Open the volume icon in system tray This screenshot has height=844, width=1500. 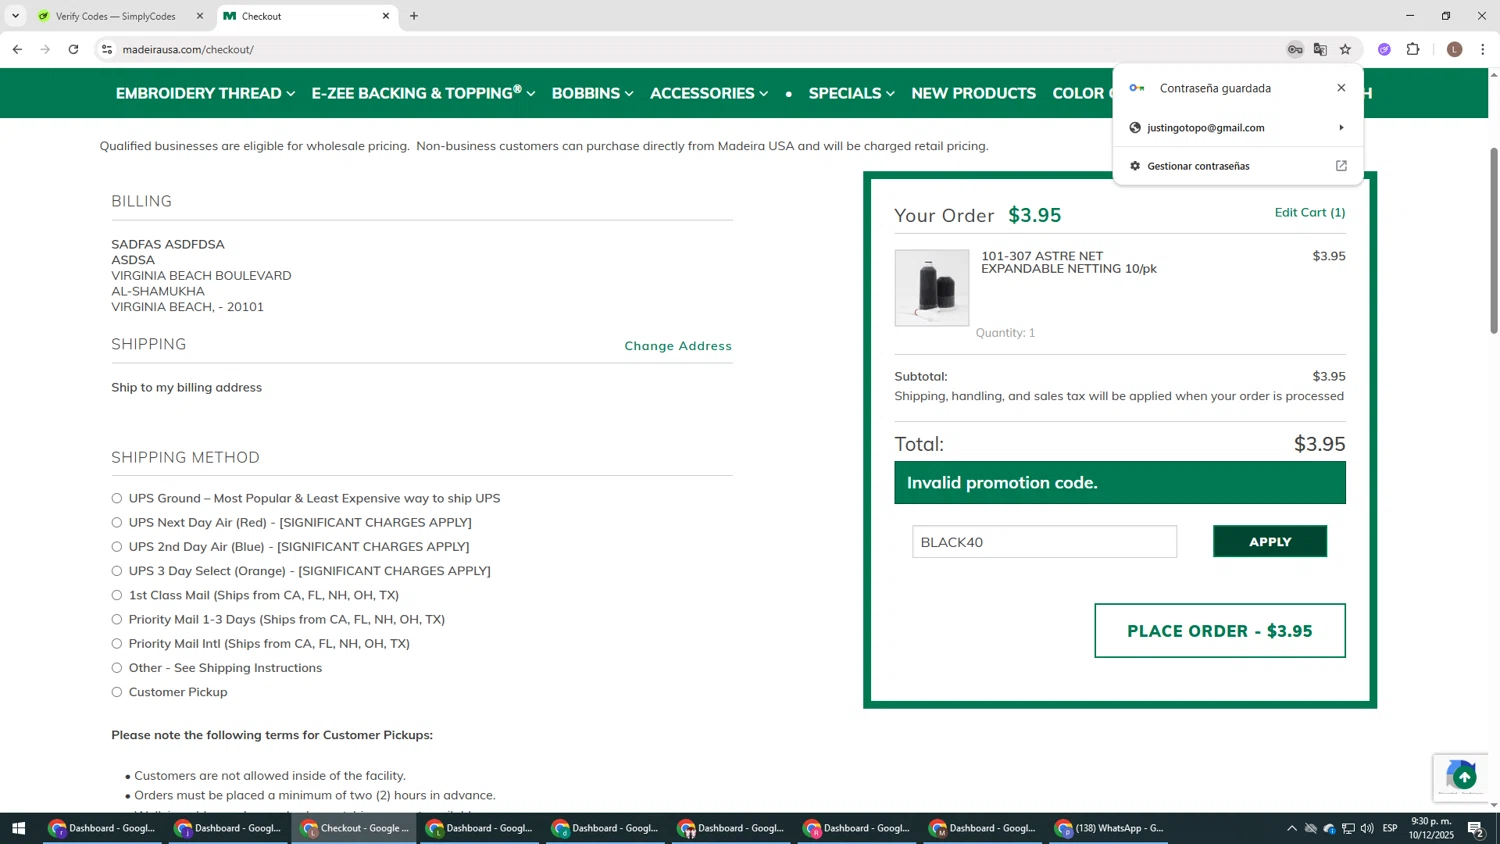(x=1367, y=828)
